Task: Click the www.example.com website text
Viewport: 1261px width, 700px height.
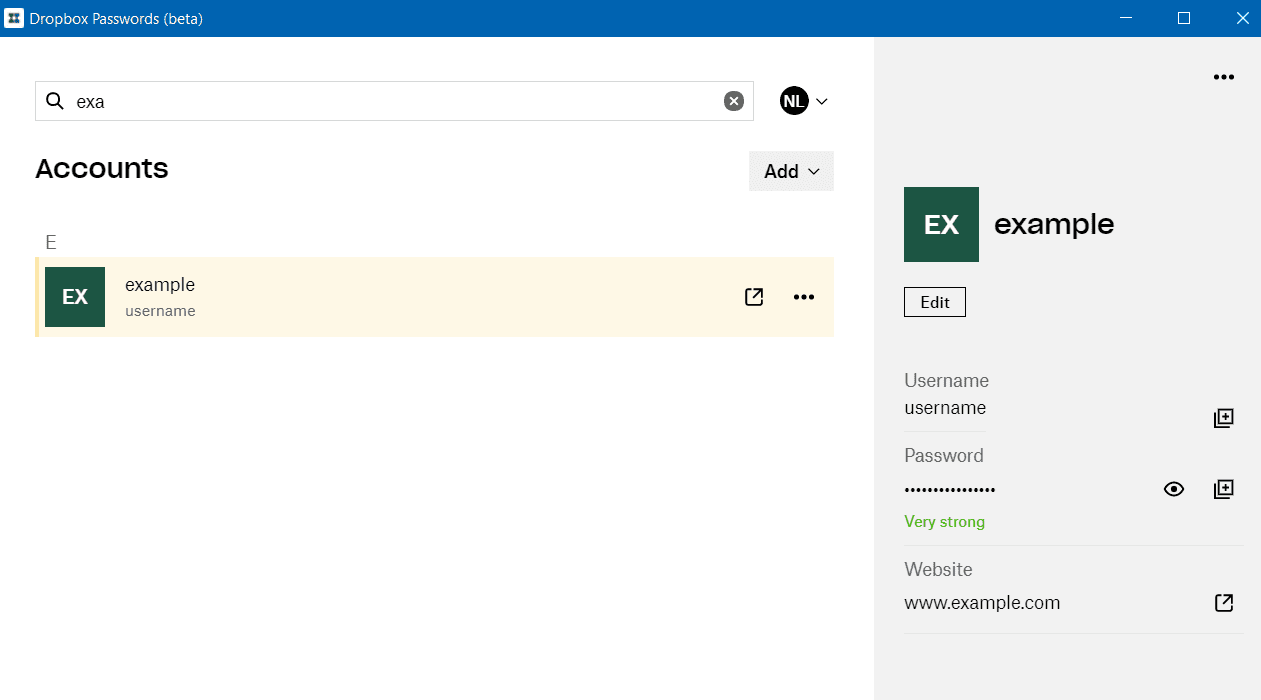Action: pyautogui.click(x=982, y=603)
